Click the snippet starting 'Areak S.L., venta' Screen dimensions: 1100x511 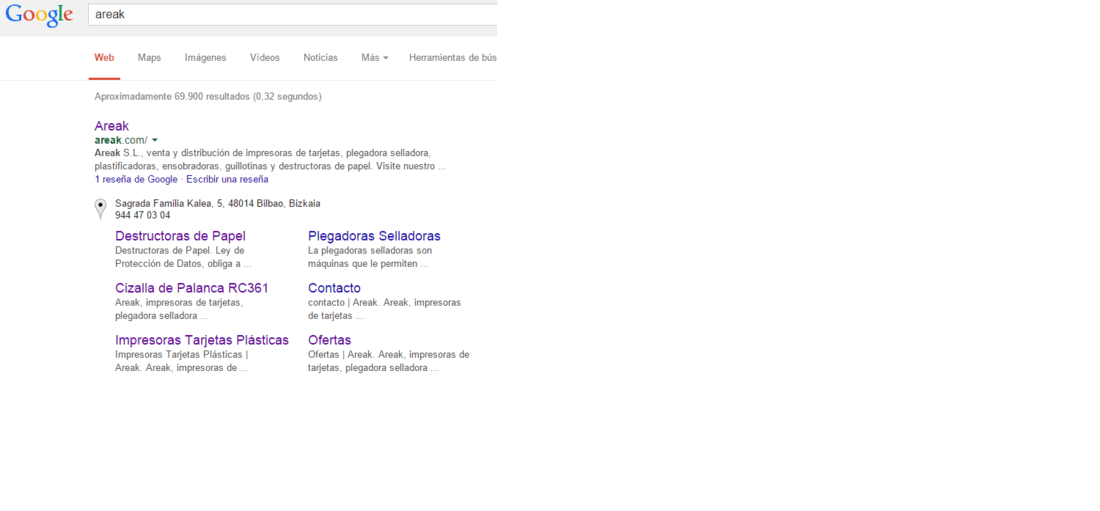click(270, 159)
